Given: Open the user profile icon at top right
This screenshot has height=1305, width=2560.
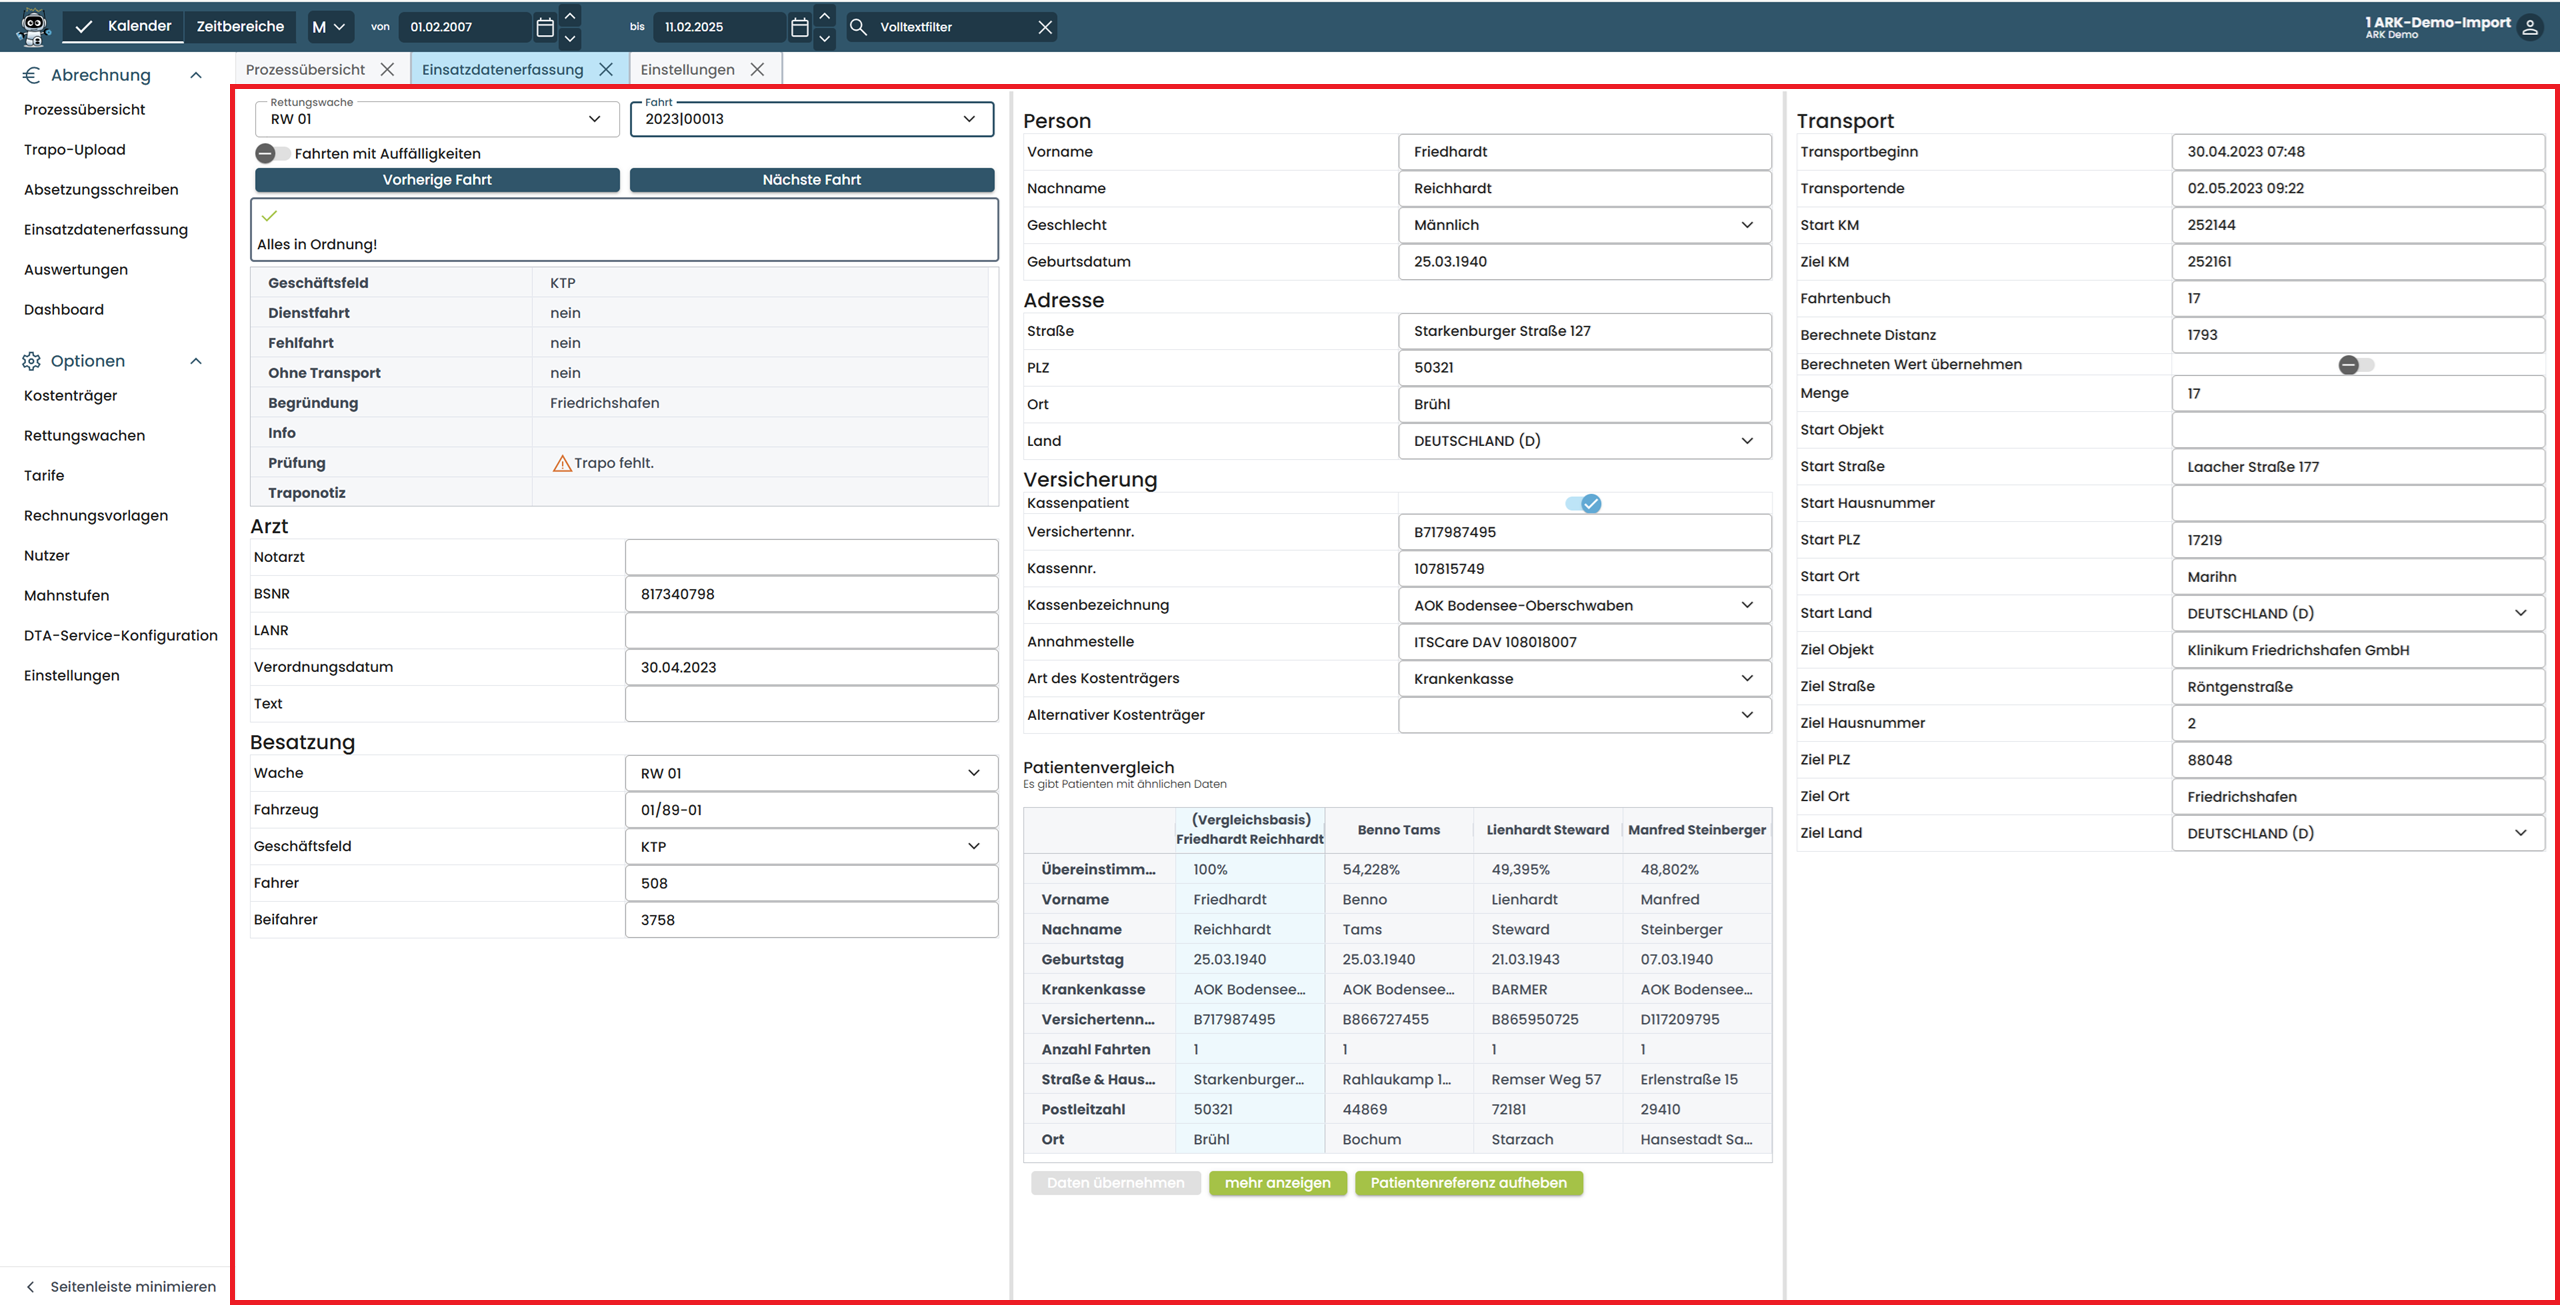Looking at the screenshot, I should coord(2530,27).
